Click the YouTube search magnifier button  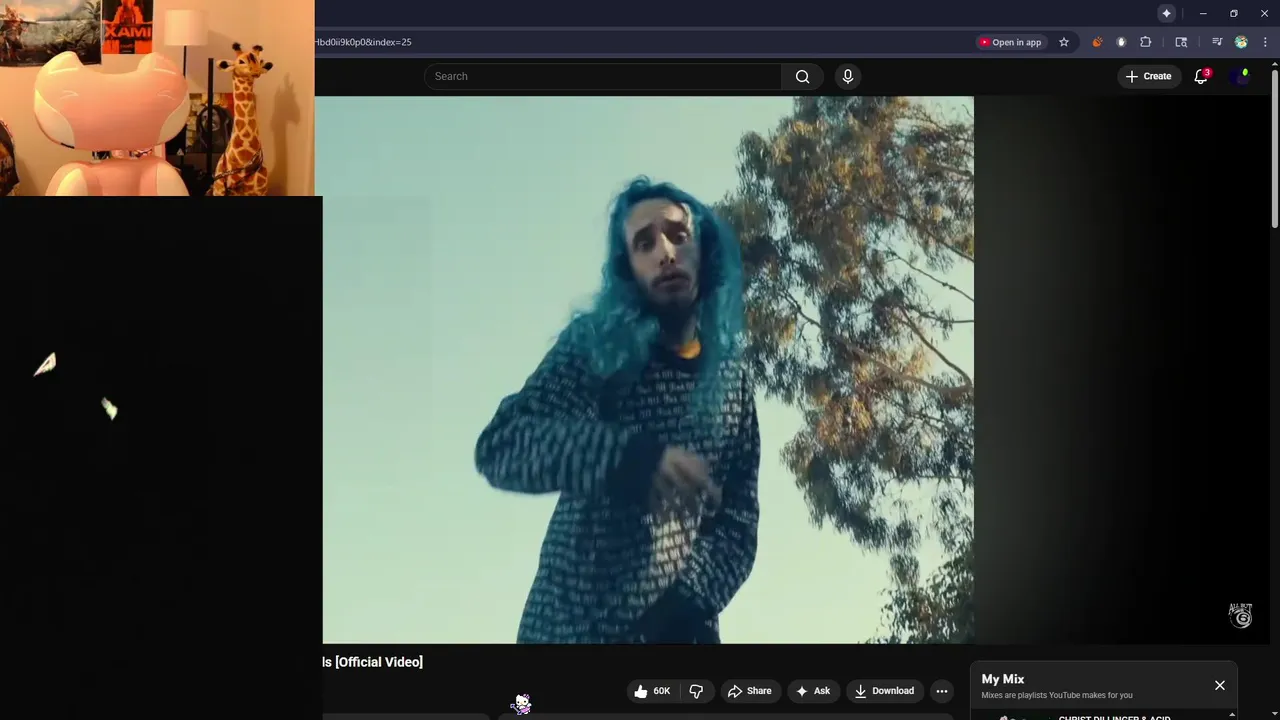click(802, 77)
